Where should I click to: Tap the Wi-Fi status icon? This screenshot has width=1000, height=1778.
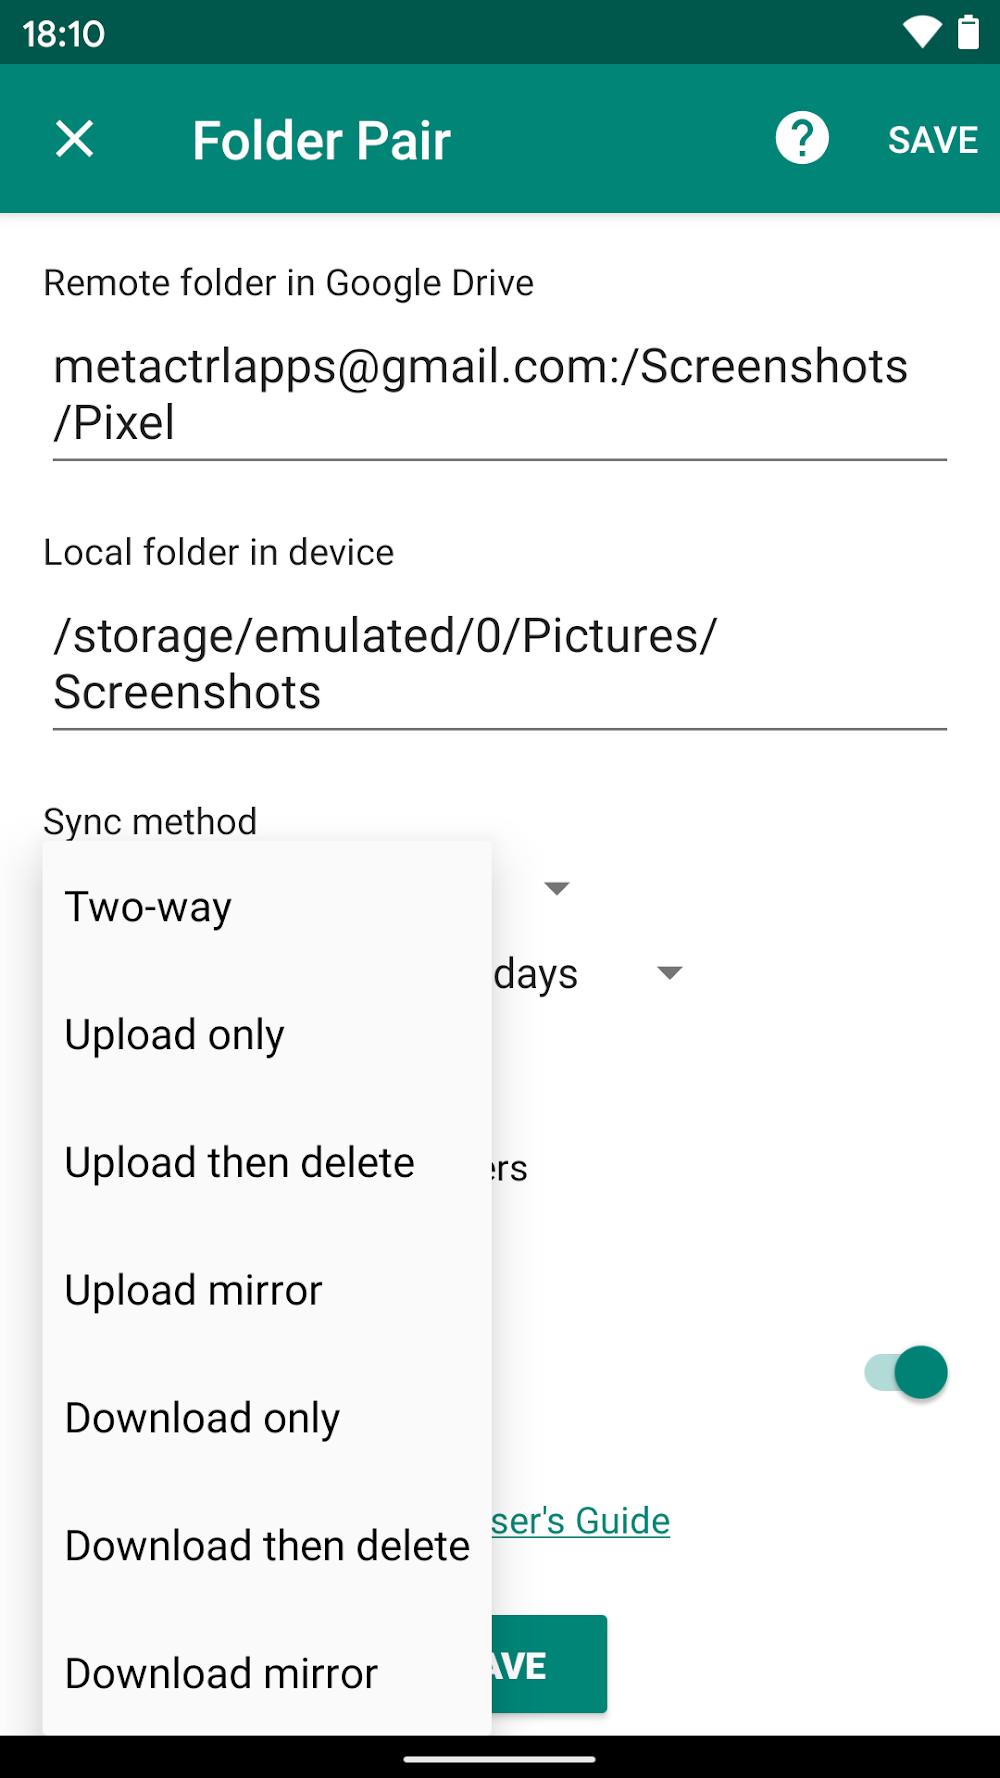pos(921,32)
